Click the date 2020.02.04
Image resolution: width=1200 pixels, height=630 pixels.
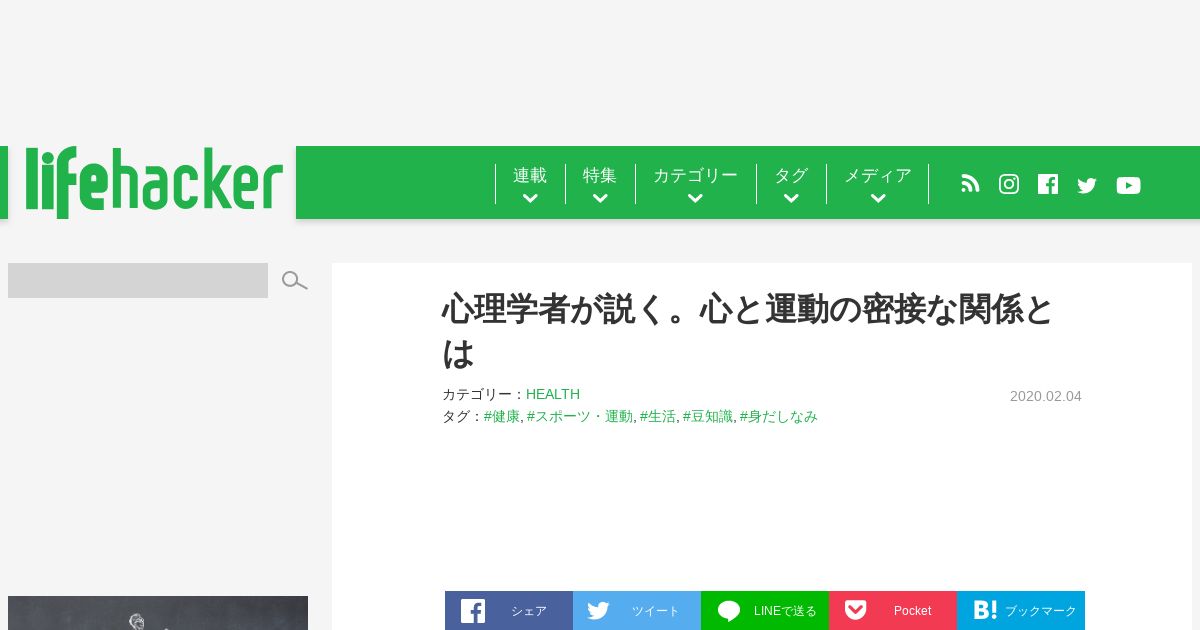(x=1046, y=396)
